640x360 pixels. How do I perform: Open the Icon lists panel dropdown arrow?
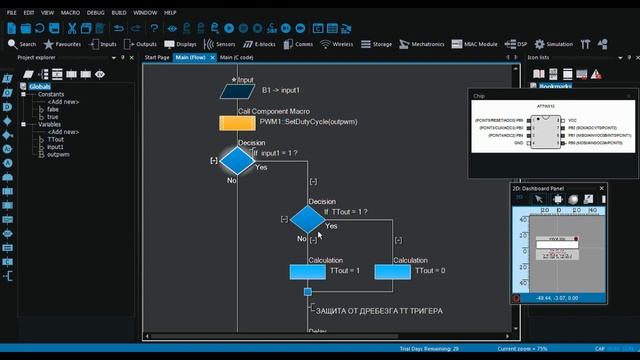coord(620,58)
